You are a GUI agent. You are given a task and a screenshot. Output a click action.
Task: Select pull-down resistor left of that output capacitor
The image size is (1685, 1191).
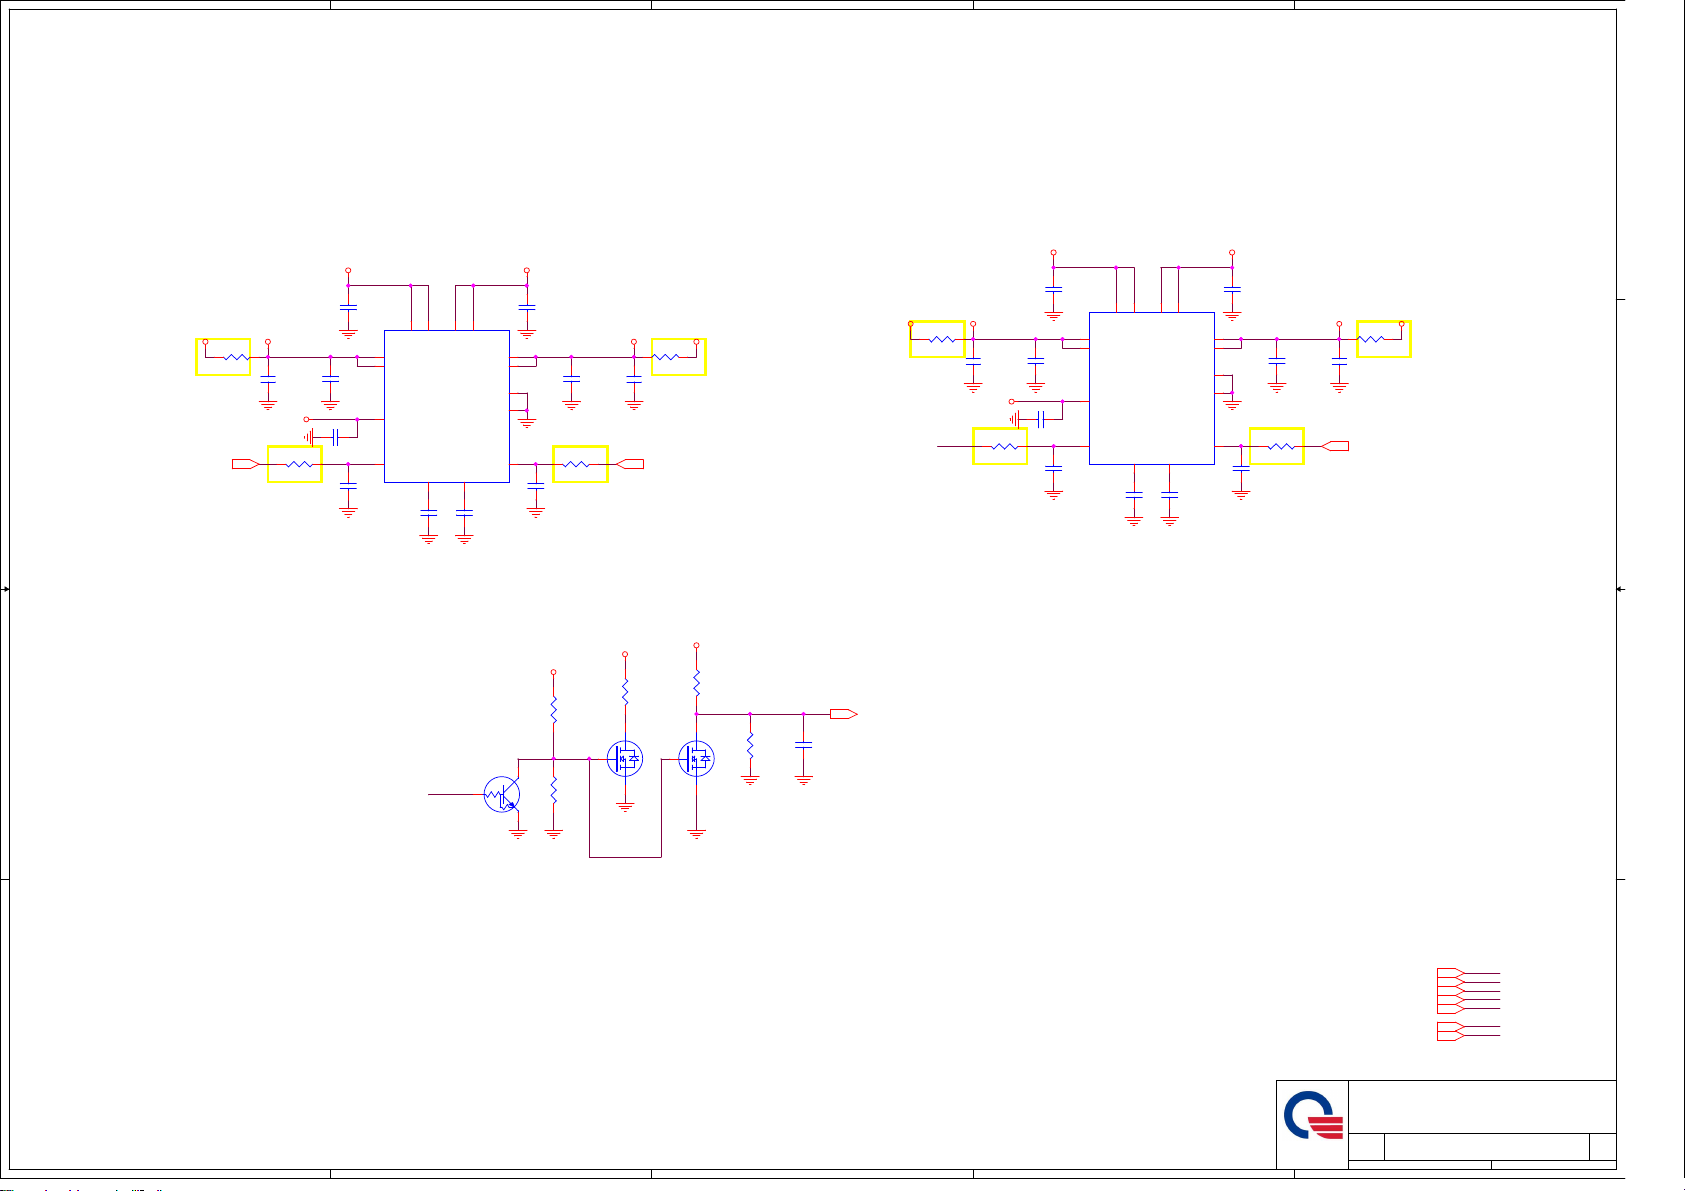750,745
